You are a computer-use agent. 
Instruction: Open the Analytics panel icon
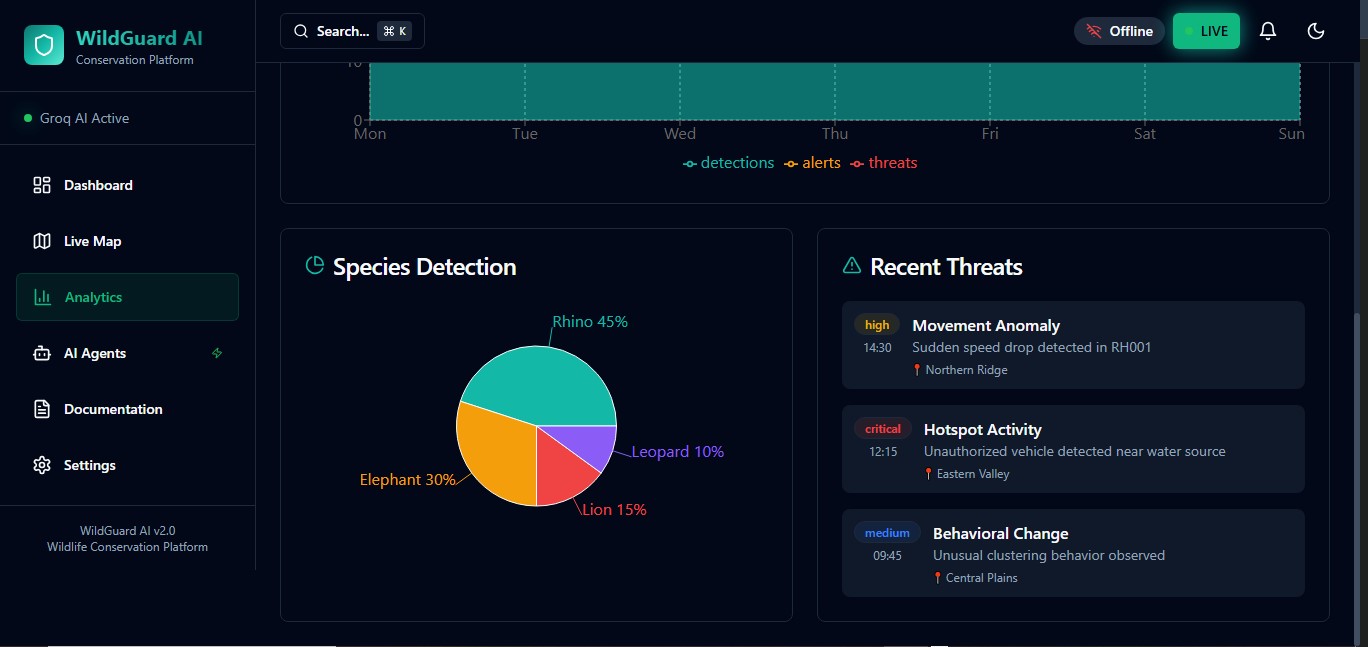click(41, 297)
